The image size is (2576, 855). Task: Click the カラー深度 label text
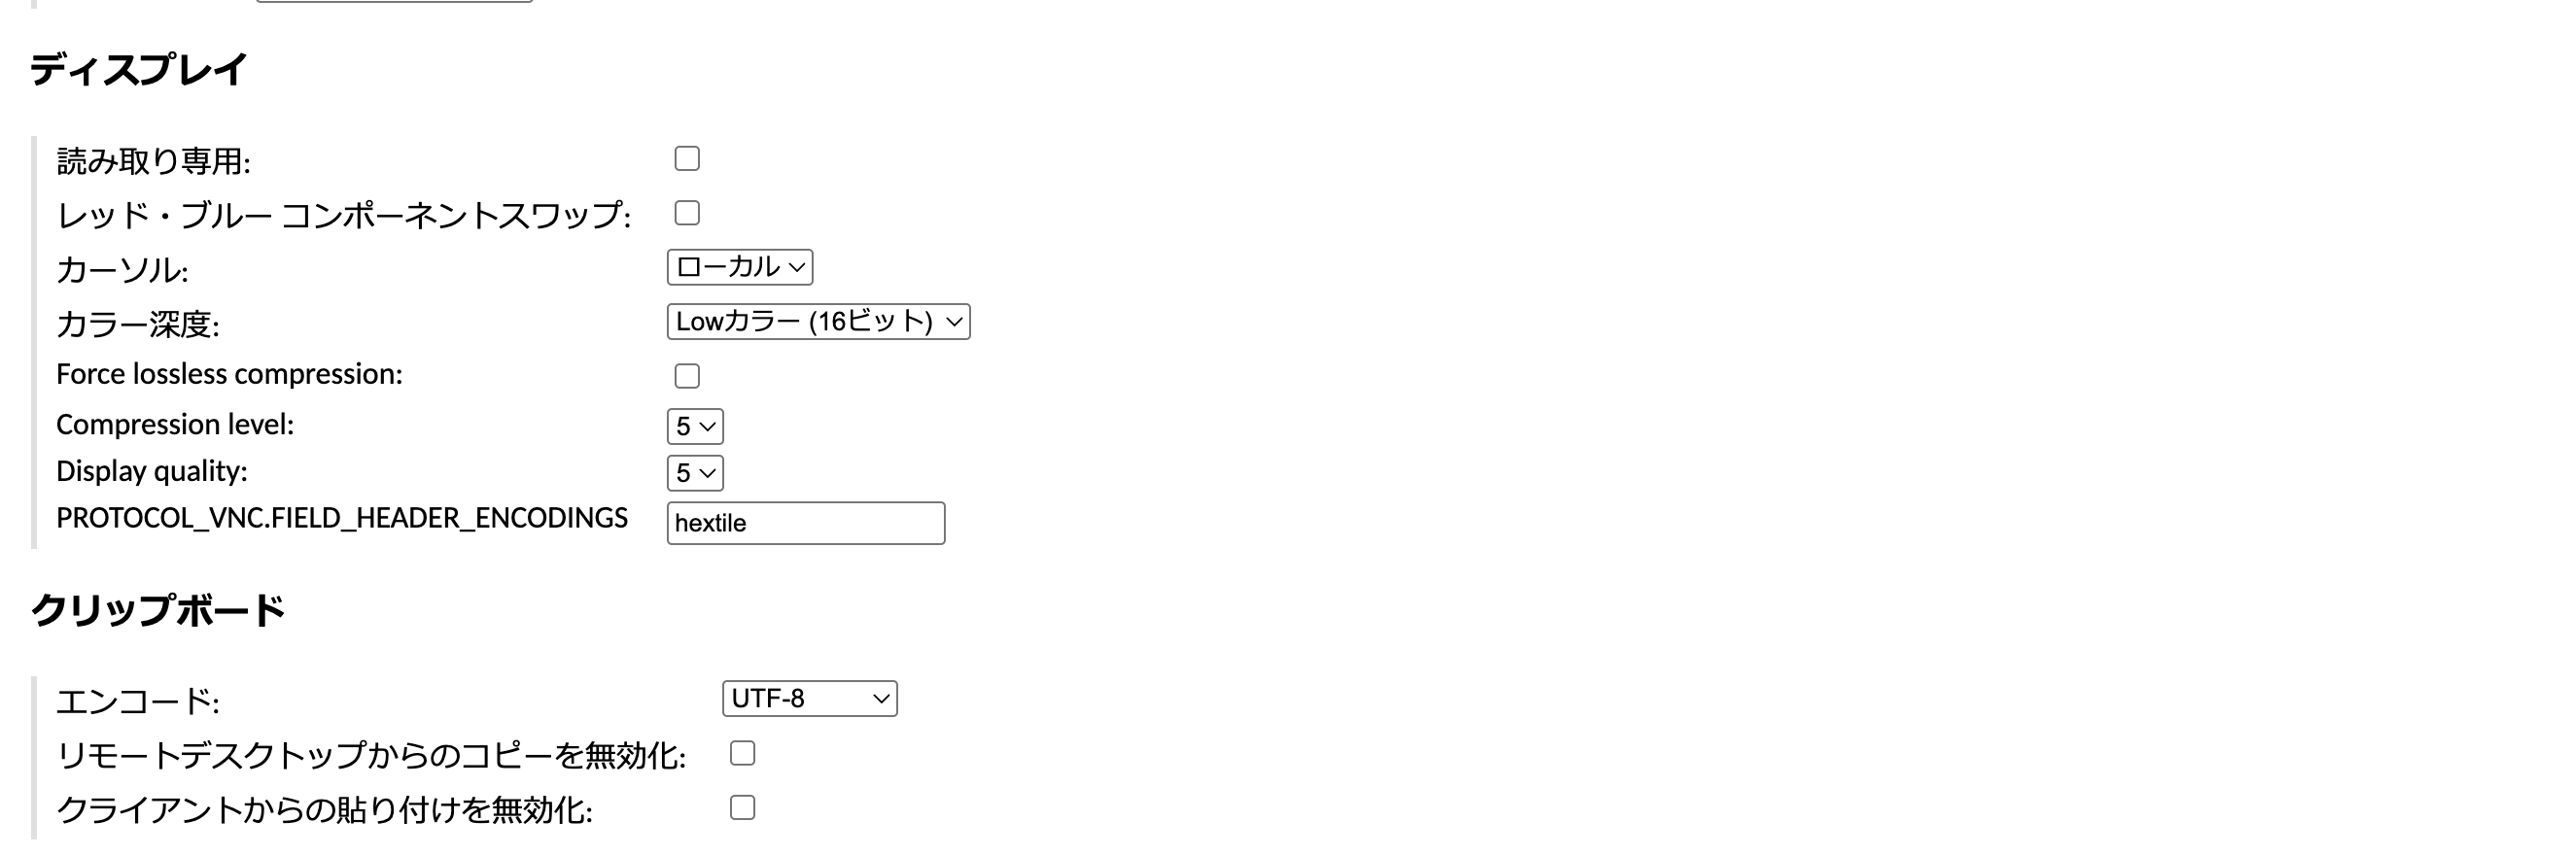(138, 324)
